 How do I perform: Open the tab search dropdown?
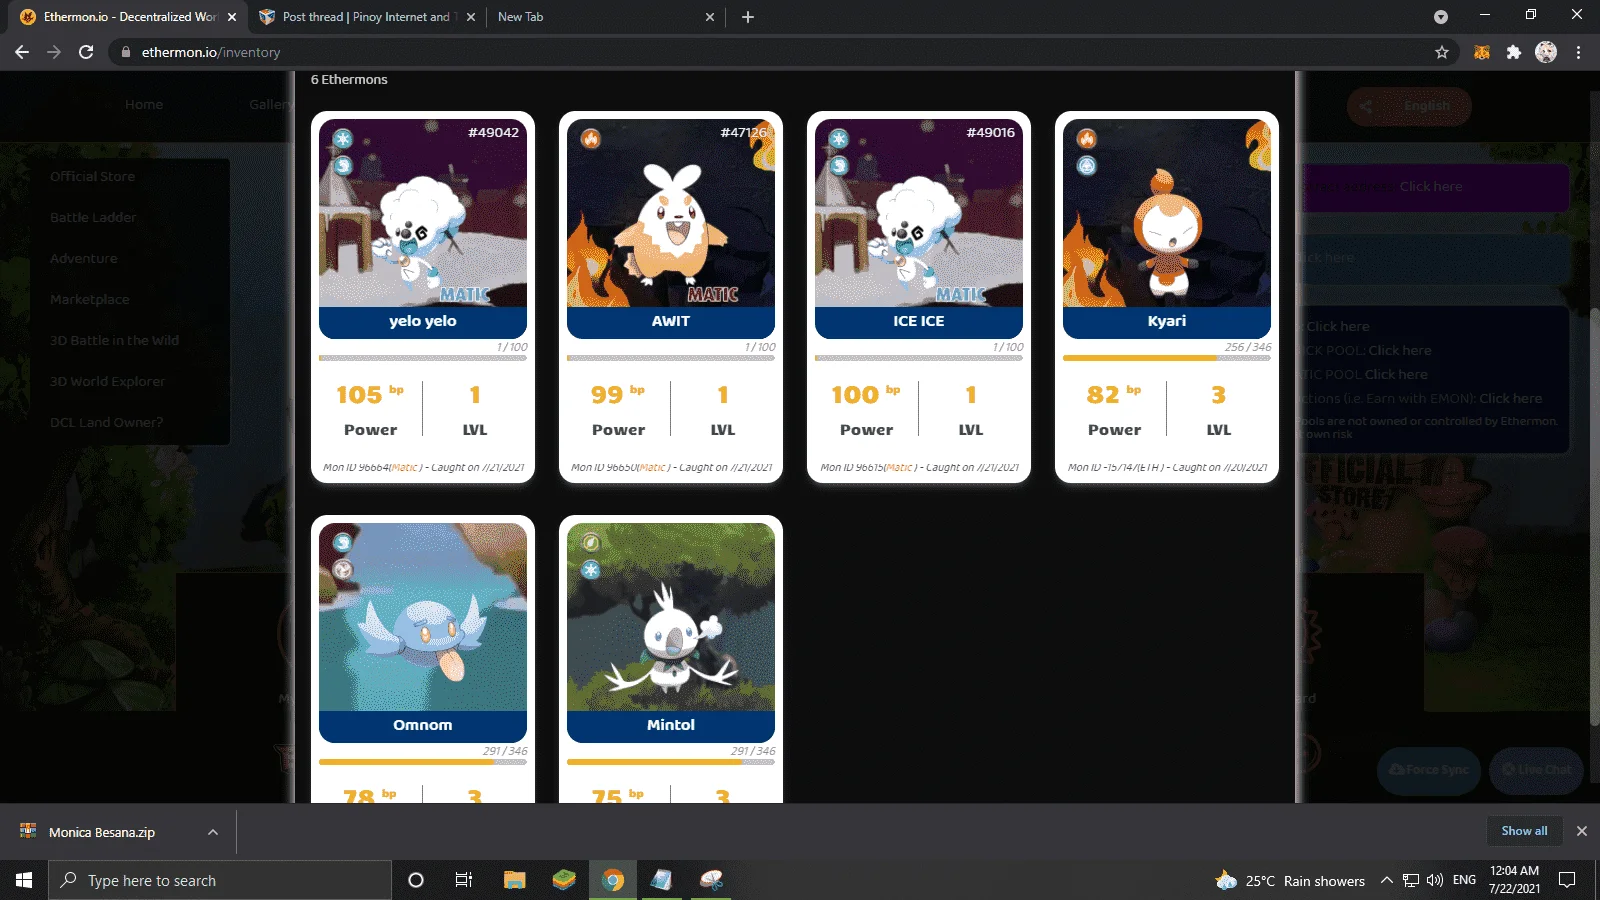click(1441, 17)
